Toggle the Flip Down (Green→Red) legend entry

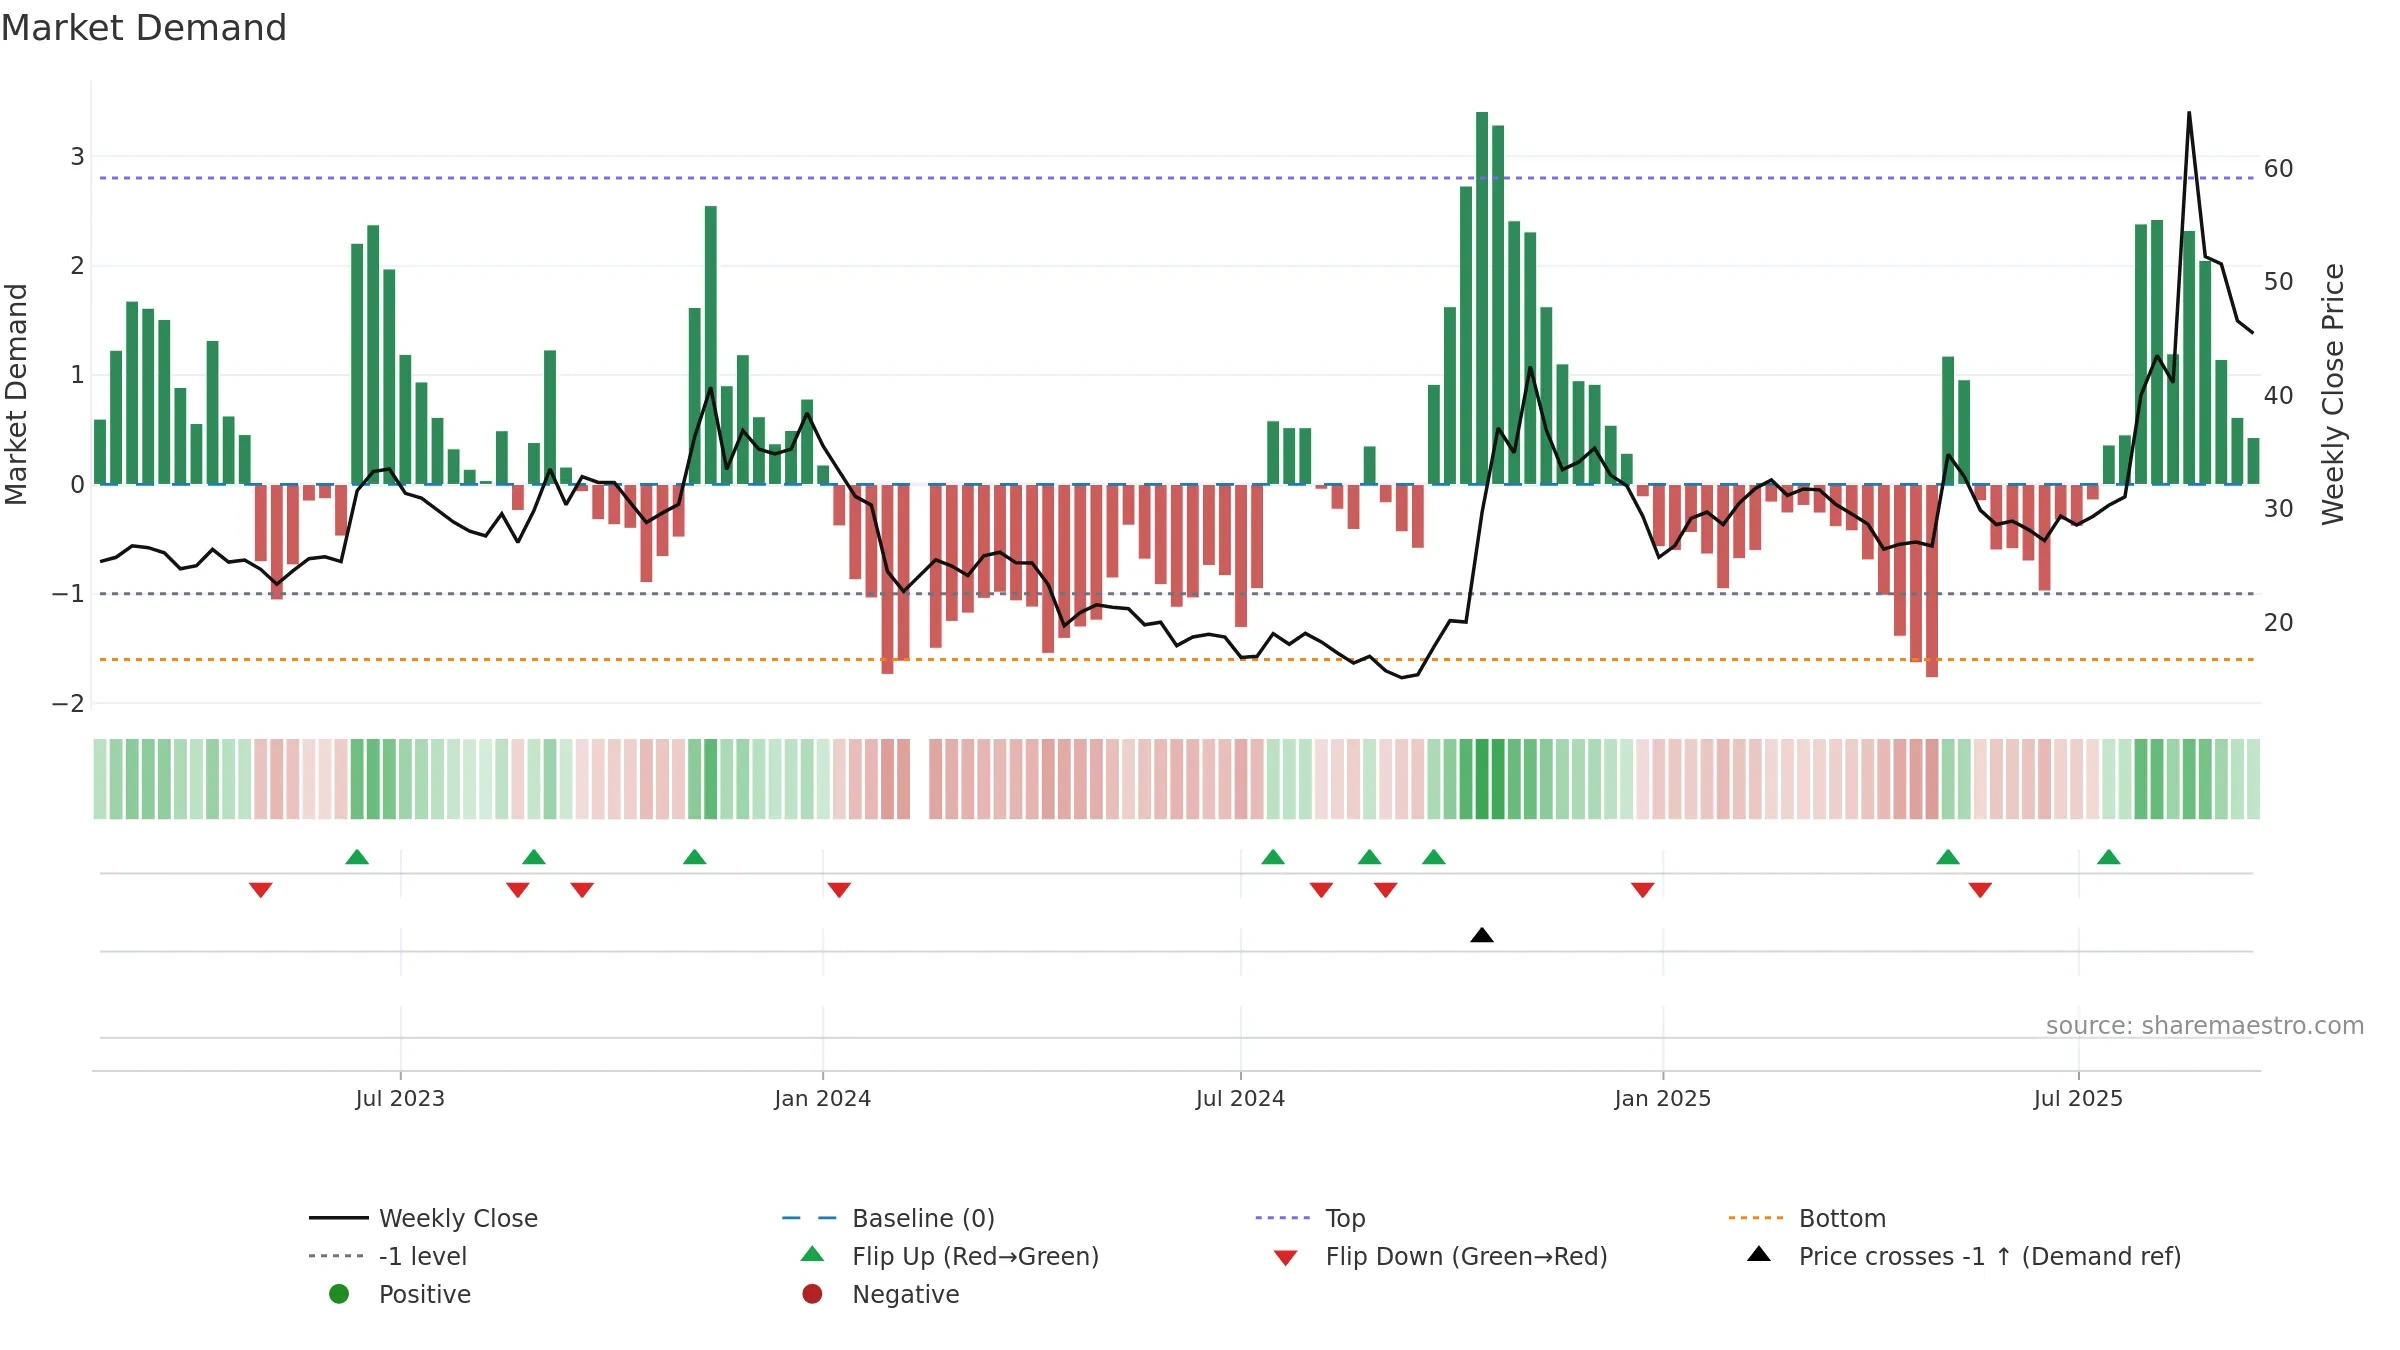1441,1256
